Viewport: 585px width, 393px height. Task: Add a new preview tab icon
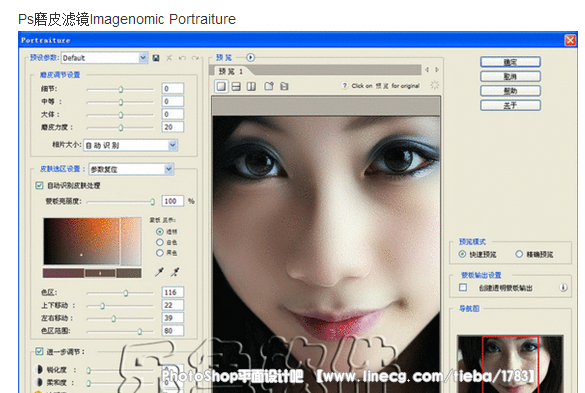click(x=269, y=86)
